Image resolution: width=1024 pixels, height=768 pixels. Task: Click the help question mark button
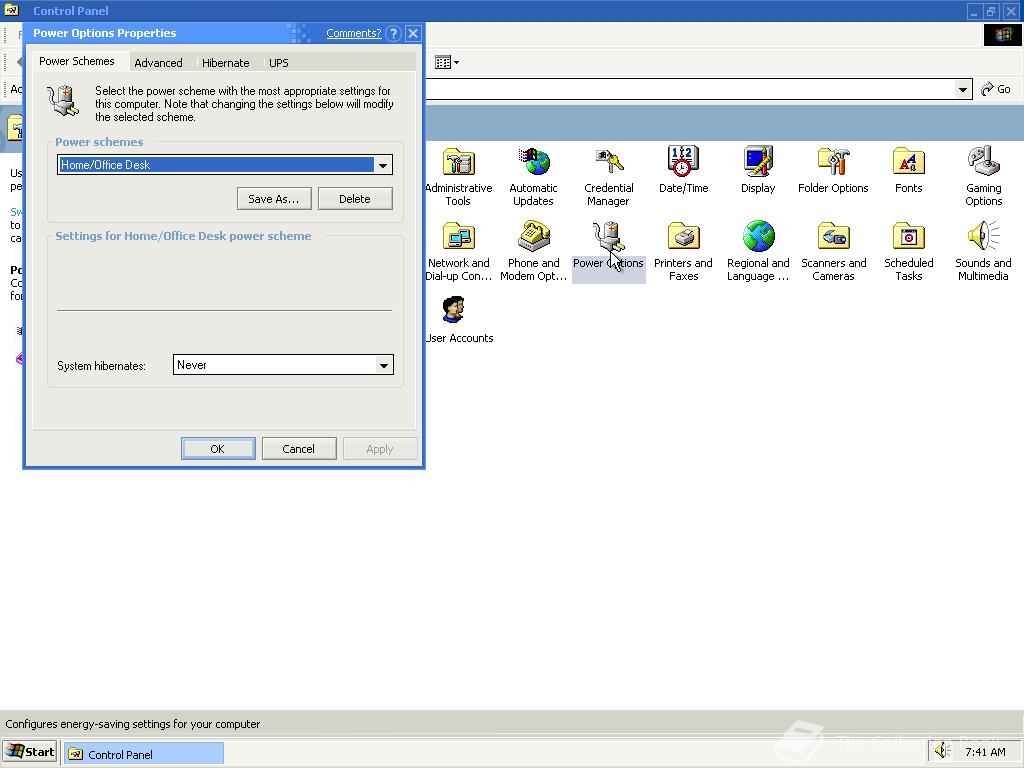click(393, 33)
